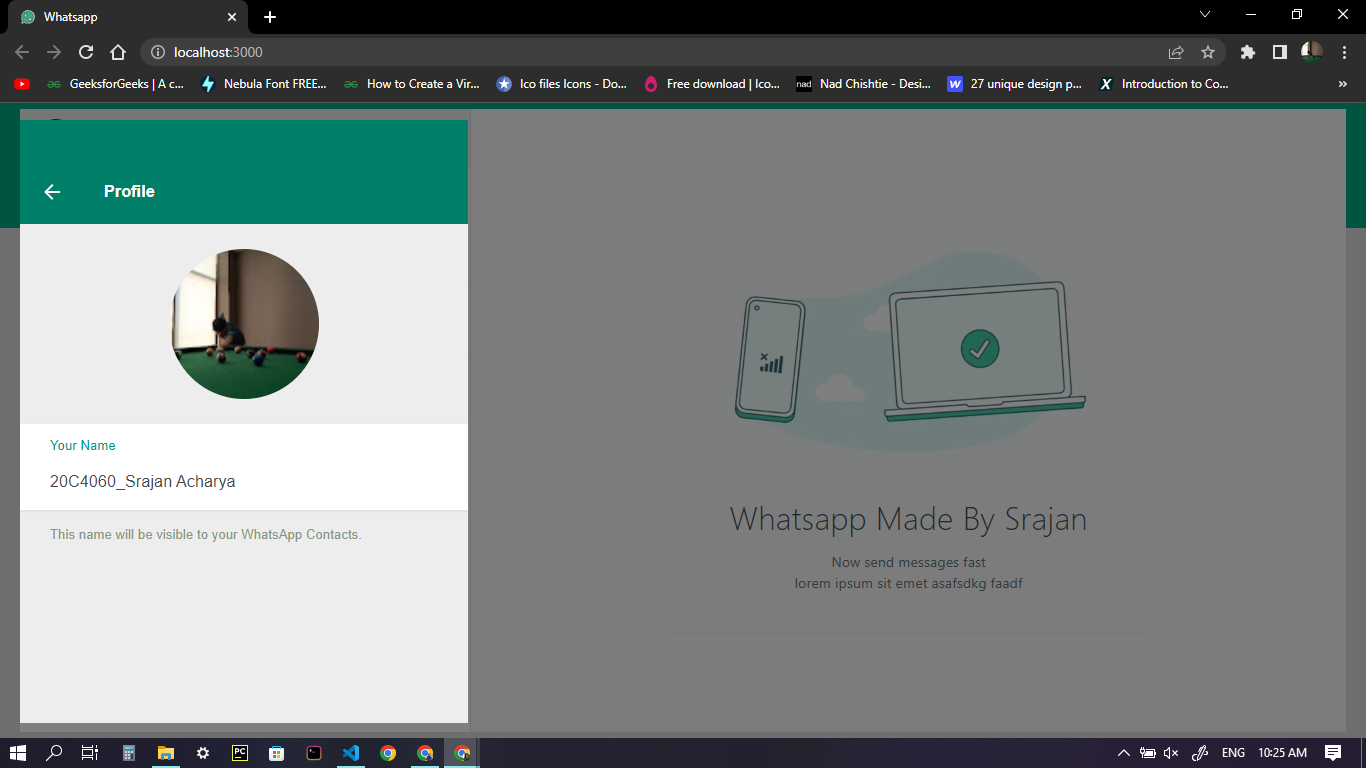The image size is (1366, 768).
Task: Open 'Free download | Ico...' bookmark
Action: point(712,84)
